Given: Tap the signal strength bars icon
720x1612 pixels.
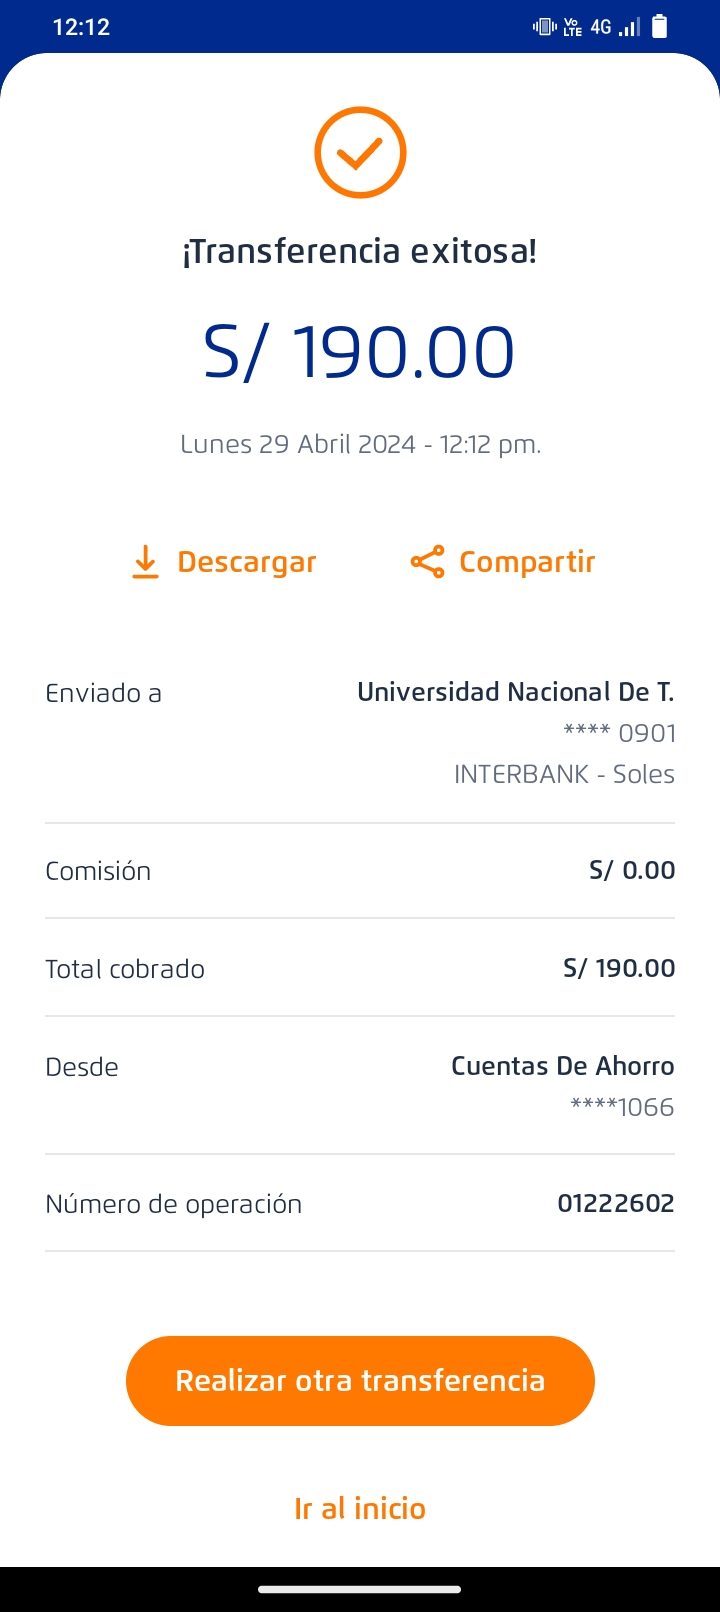Looking at the screenshot, I should (629, 27).
